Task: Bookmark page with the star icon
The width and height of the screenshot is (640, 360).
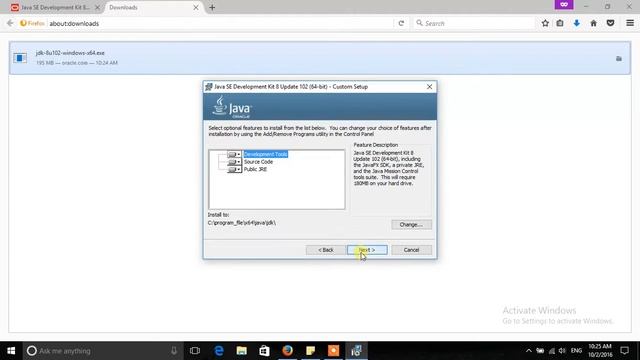Action: tap(545, 23)
